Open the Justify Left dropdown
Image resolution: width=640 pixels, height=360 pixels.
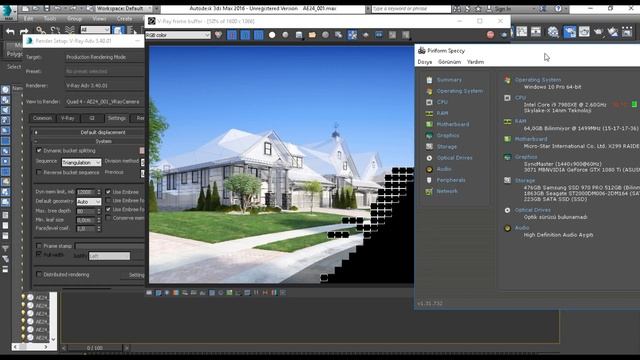click(109, 256)
